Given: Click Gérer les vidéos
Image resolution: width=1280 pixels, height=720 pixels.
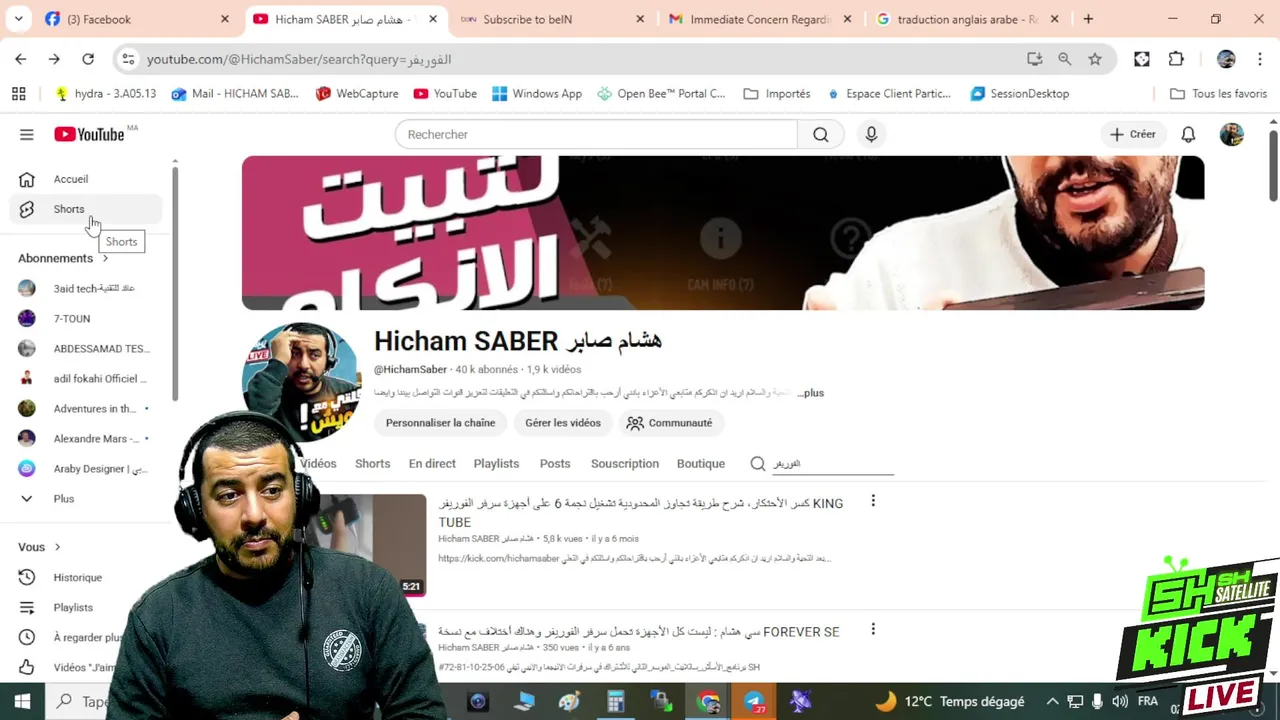Looking at the screenshot, I should (563, 423).
